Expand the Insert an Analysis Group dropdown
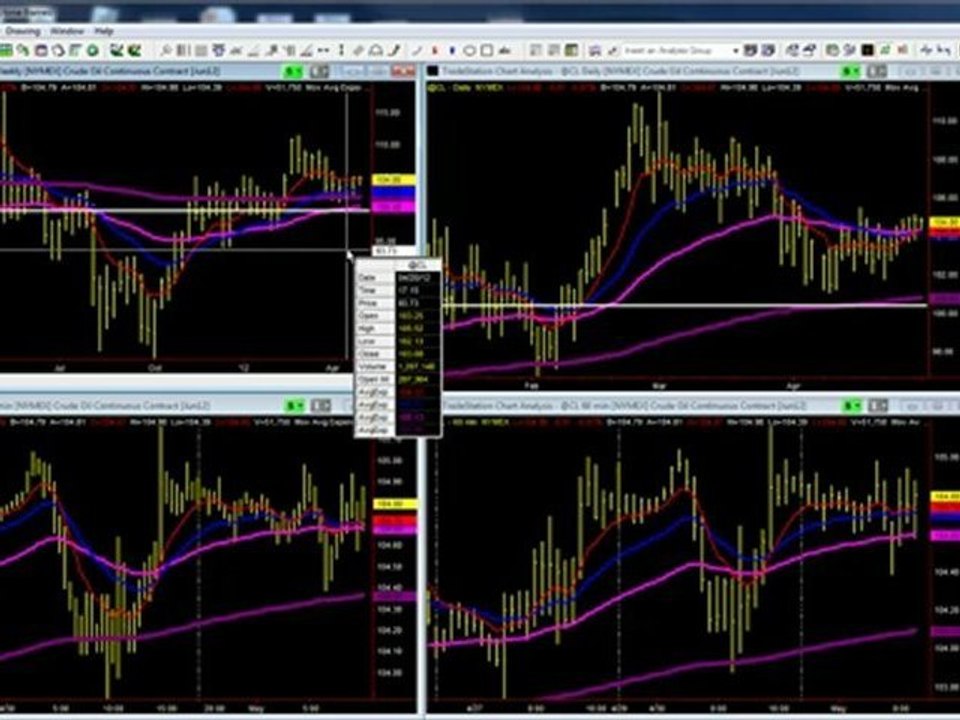 tap(735, 50)
